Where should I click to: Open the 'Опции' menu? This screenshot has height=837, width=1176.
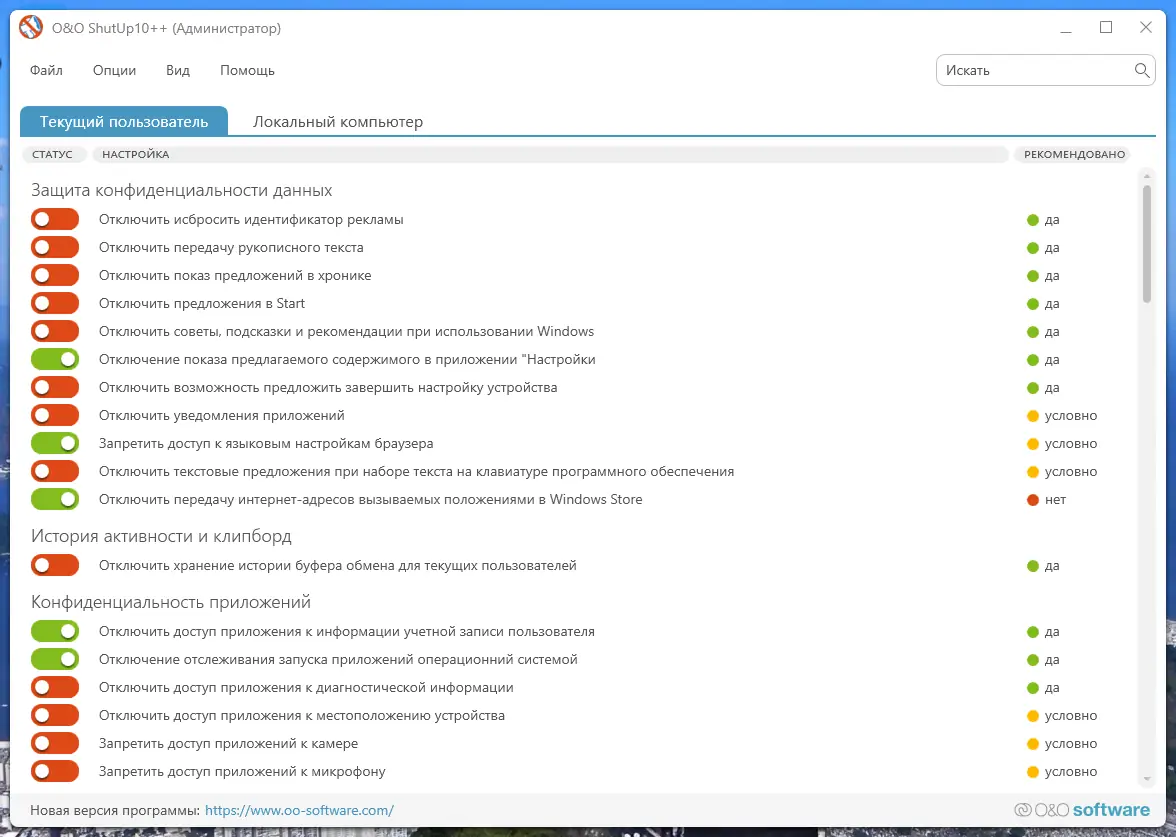click(113, 70)
